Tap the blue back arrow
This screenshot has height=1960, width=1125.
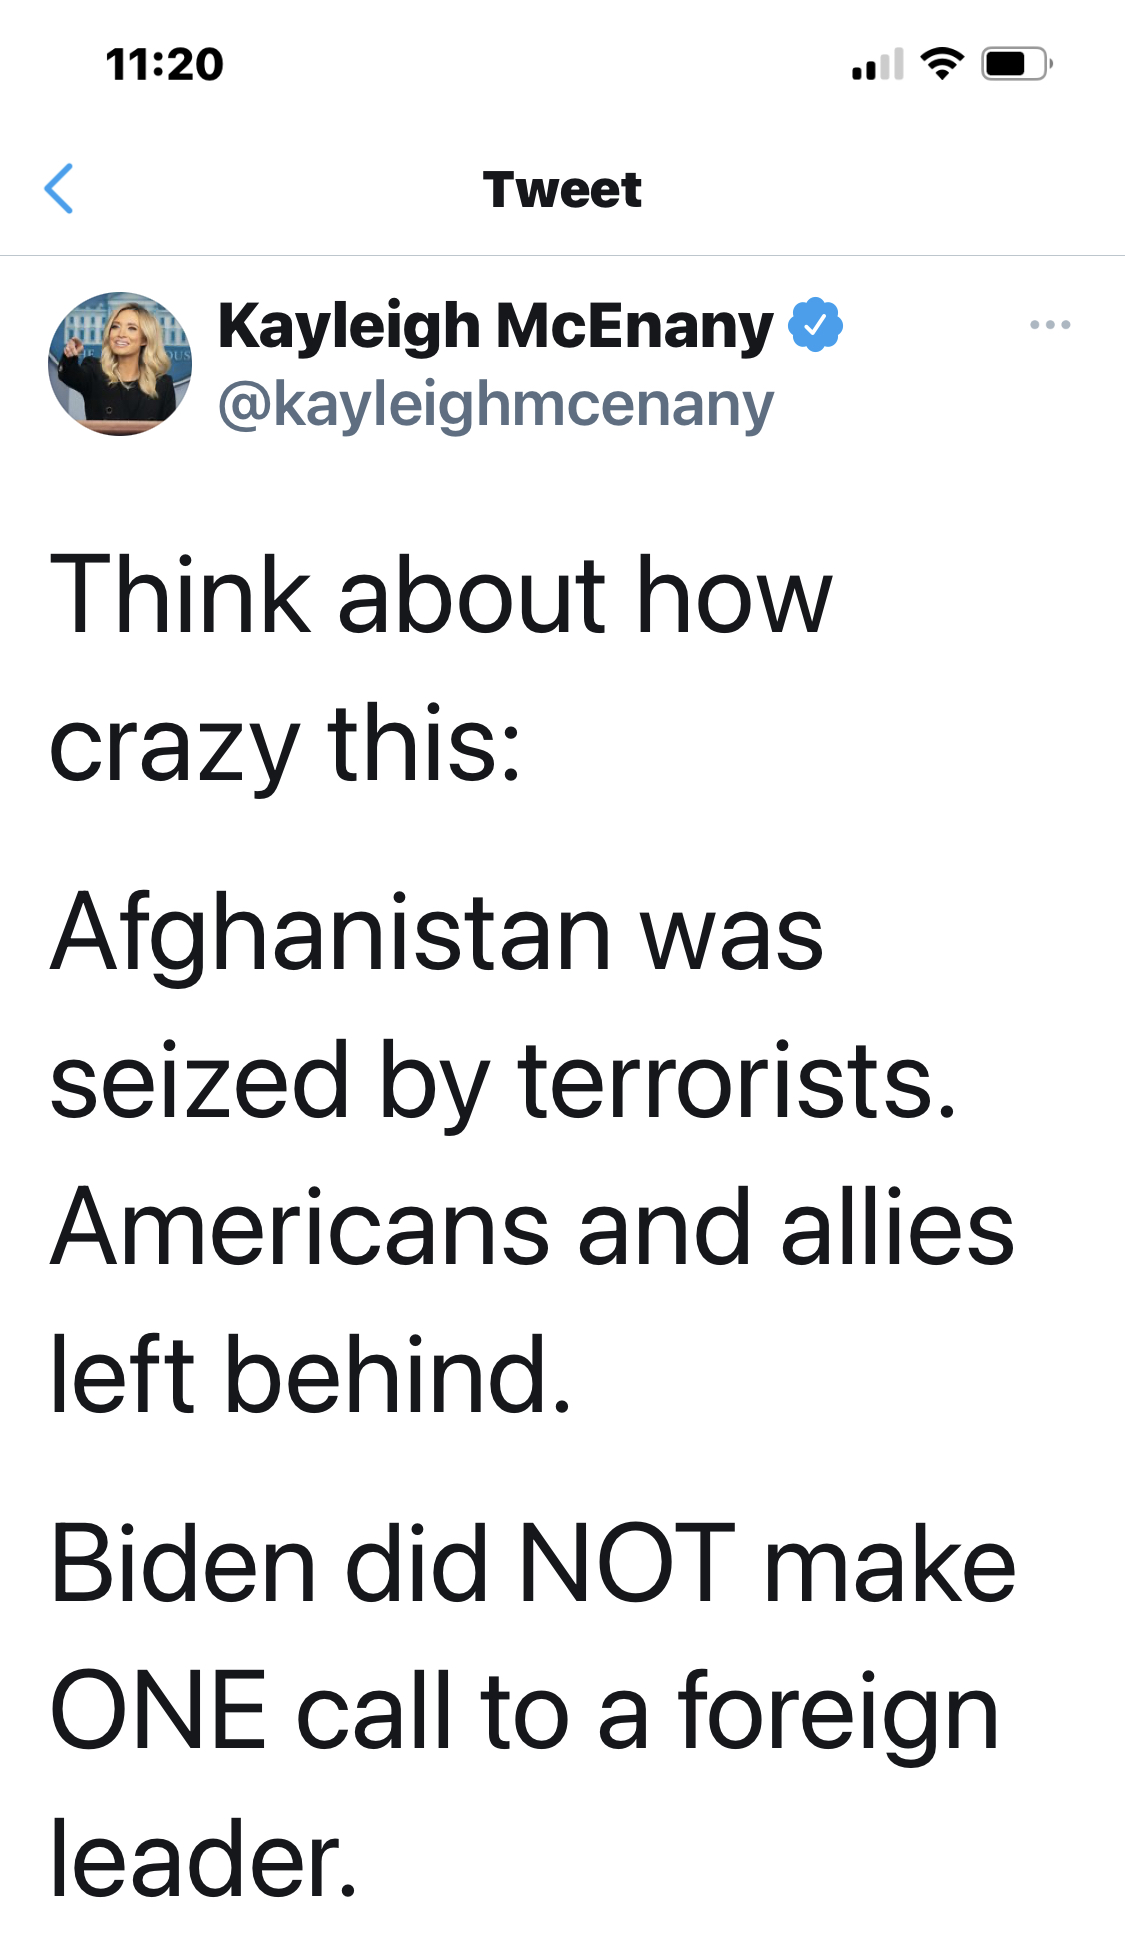pyautogui.click(x=59, y=189)
